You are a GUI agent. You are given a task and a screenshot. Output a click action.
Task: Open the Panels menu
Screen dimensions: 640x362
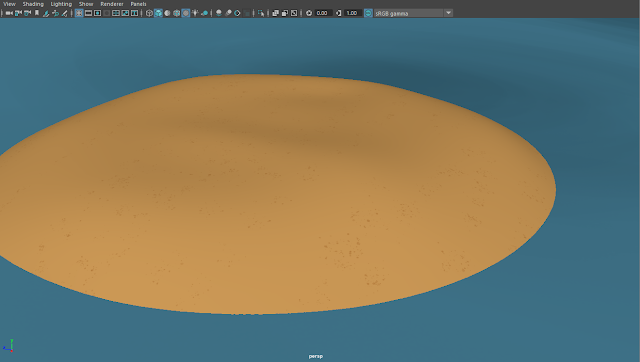click(138, 4)
